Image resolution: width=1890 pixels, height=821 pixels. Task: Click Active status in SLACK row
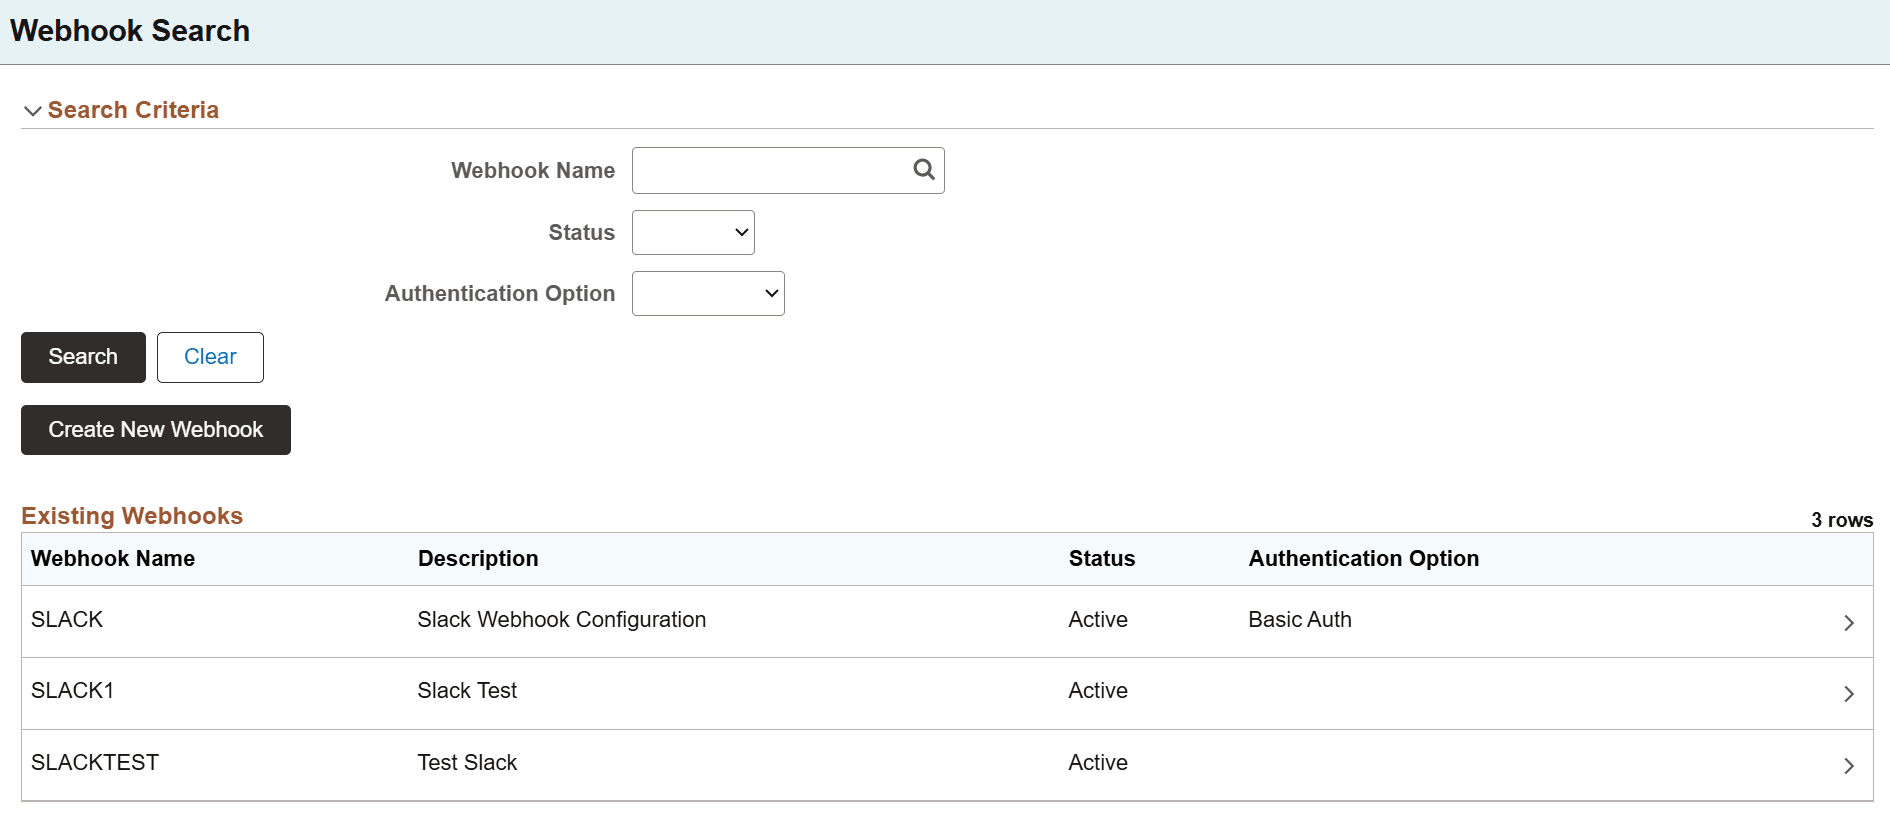click(x=1098, y=619)
